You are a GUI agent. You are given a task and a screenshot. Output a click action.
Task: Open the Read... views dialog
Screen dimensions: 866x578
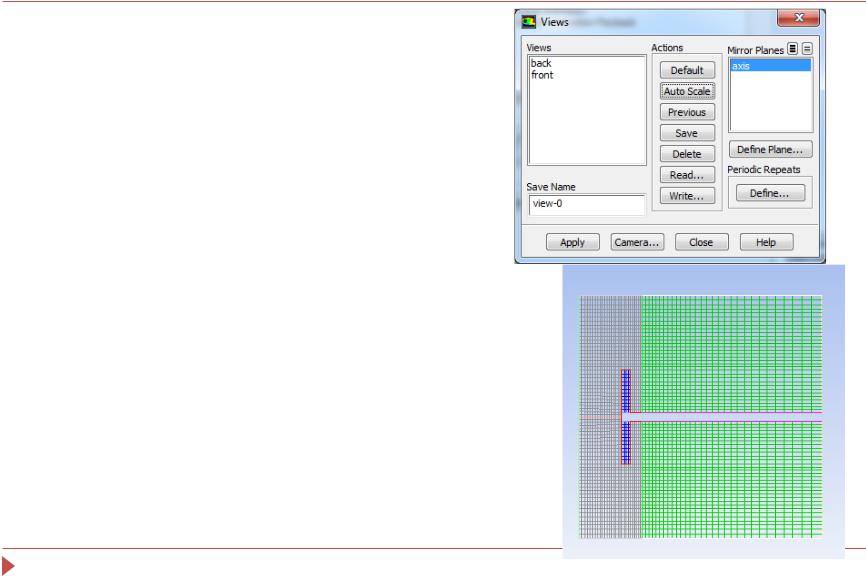point(687,175)
